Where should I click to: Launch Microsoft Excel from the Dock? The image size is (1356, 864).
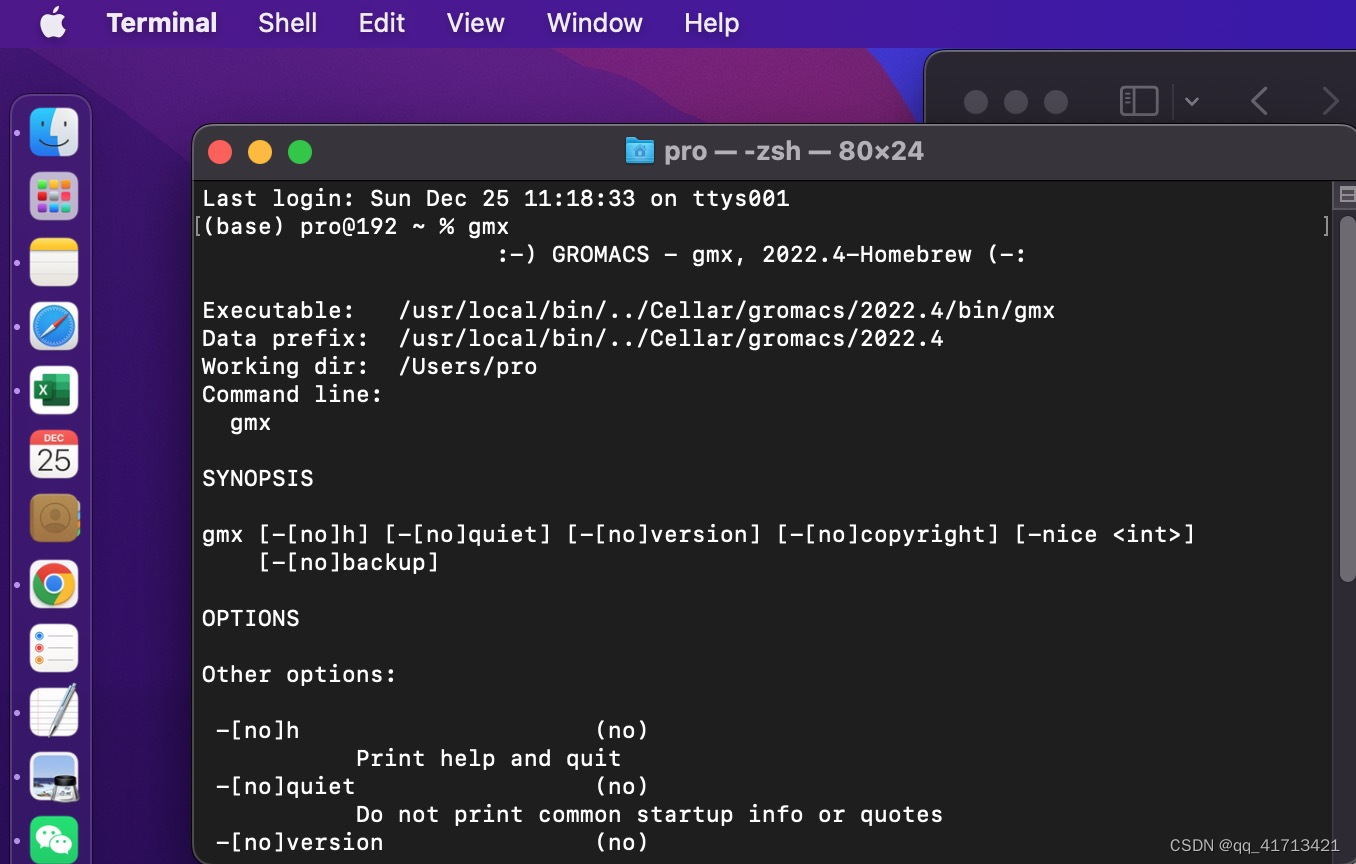coord(54,390)
